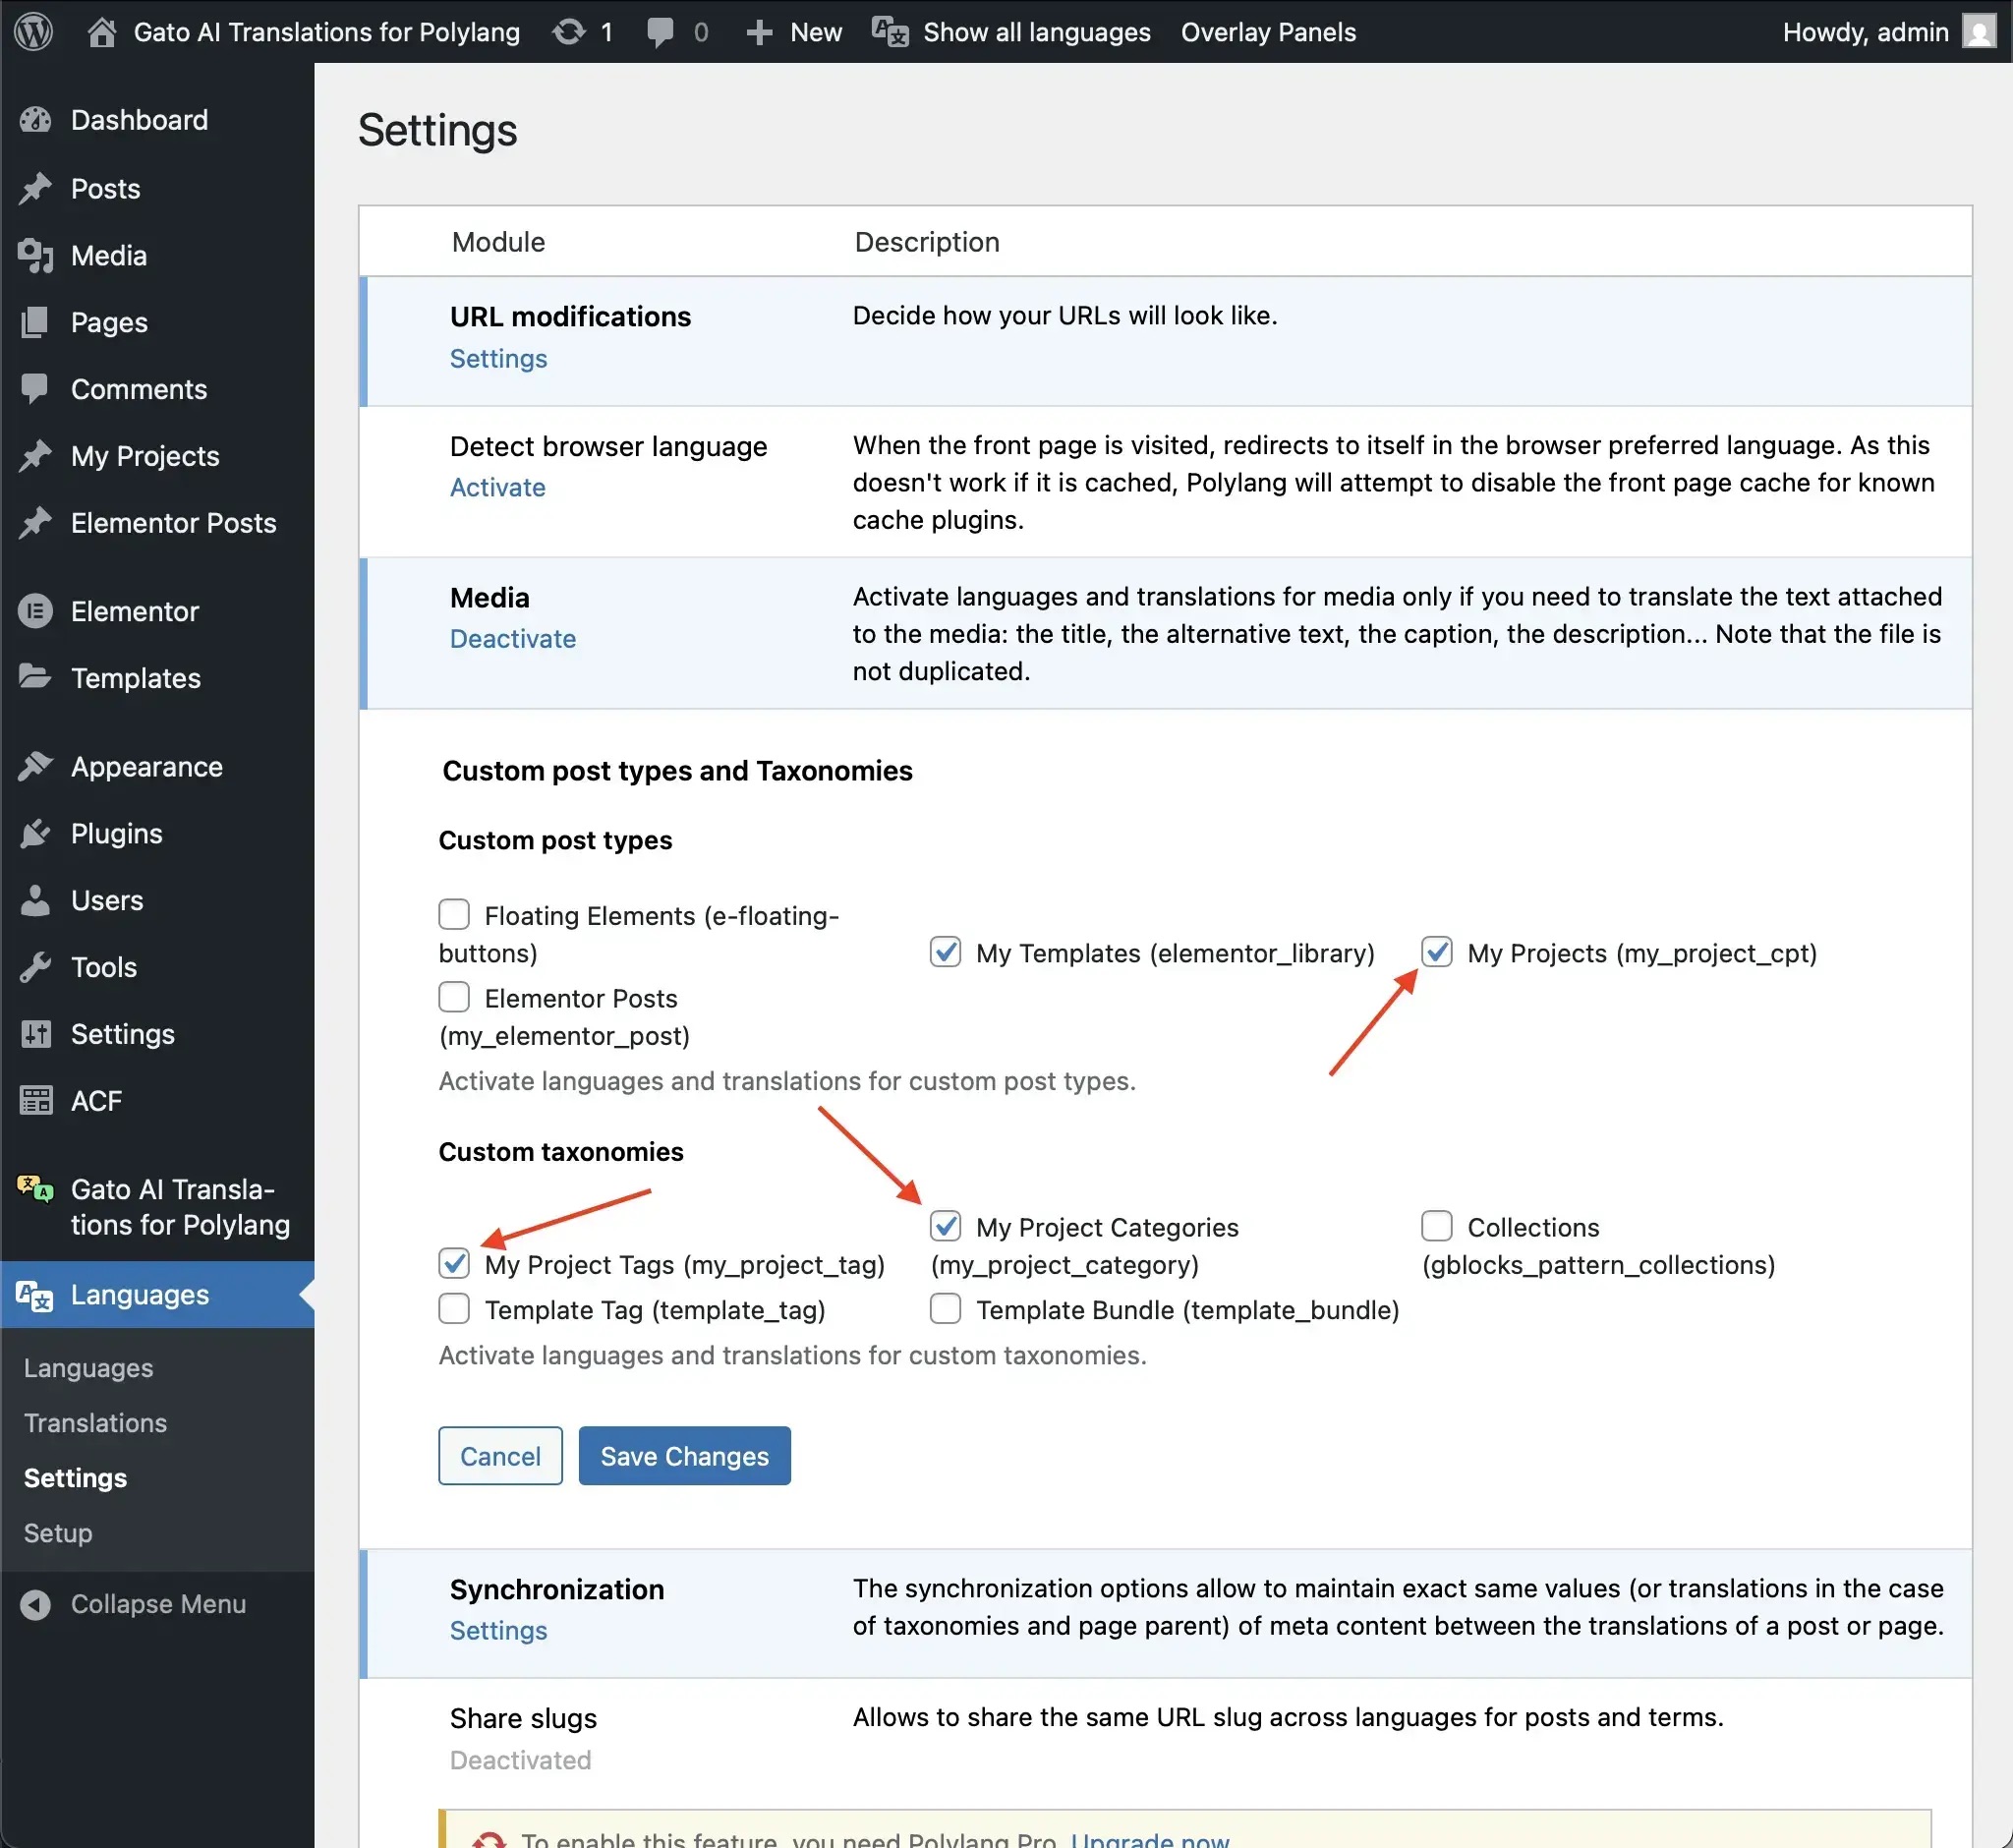Image resolution: width=2013 pixels, height=1848 pixels.
Task: Click the Gato AI Translations plugin icon
Action: [35, 1190]
